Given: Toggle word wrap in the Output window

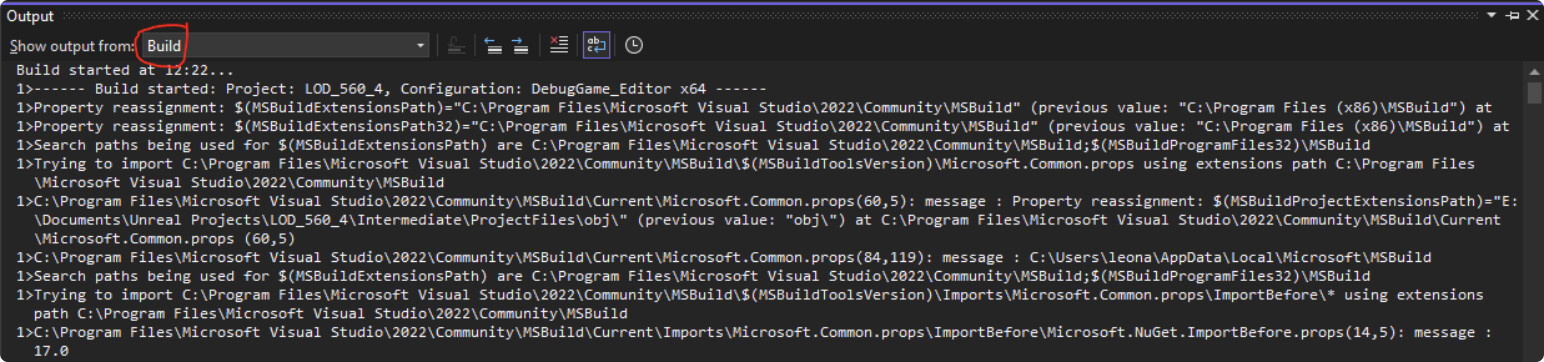Looking at the screenshot, I should [x=597, y=45].
